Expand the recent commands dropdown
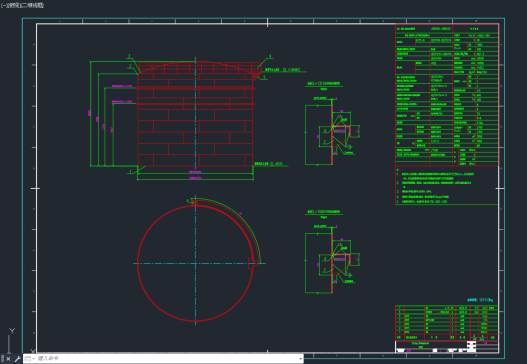 pyautogui.click(x=29, y=359)
